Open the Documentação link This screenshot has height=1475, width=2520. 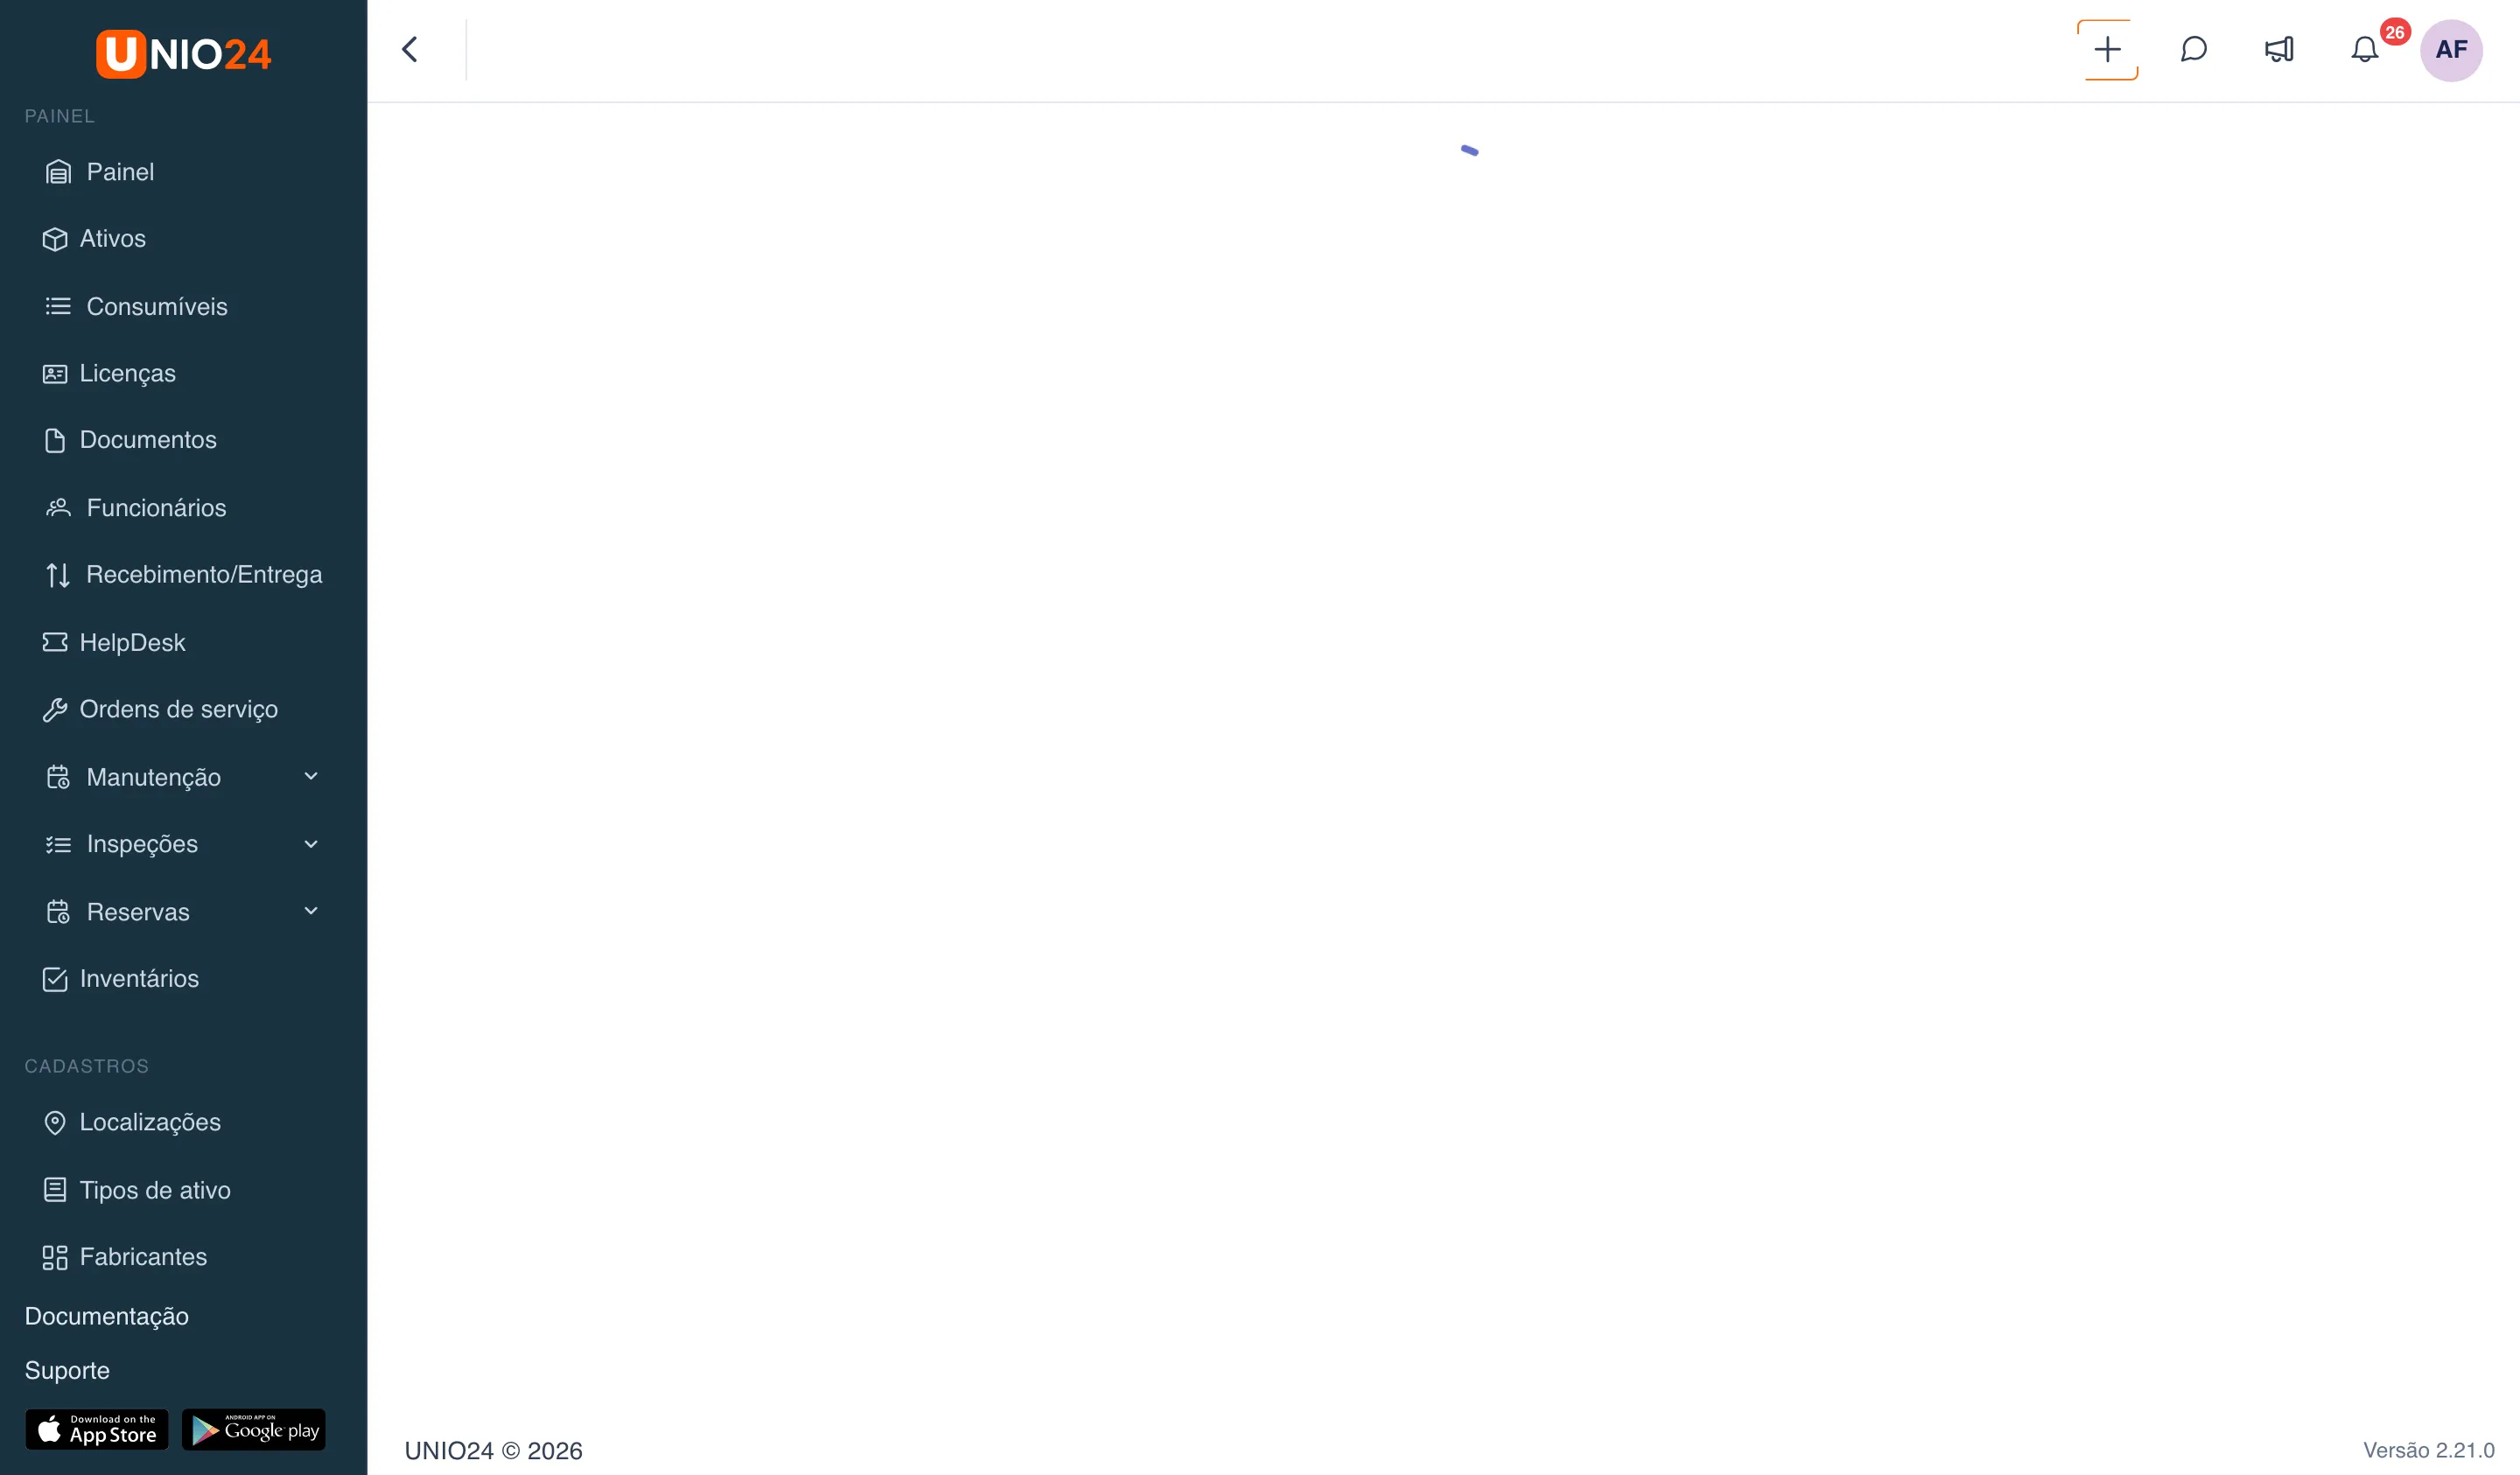coord(107,1316)
